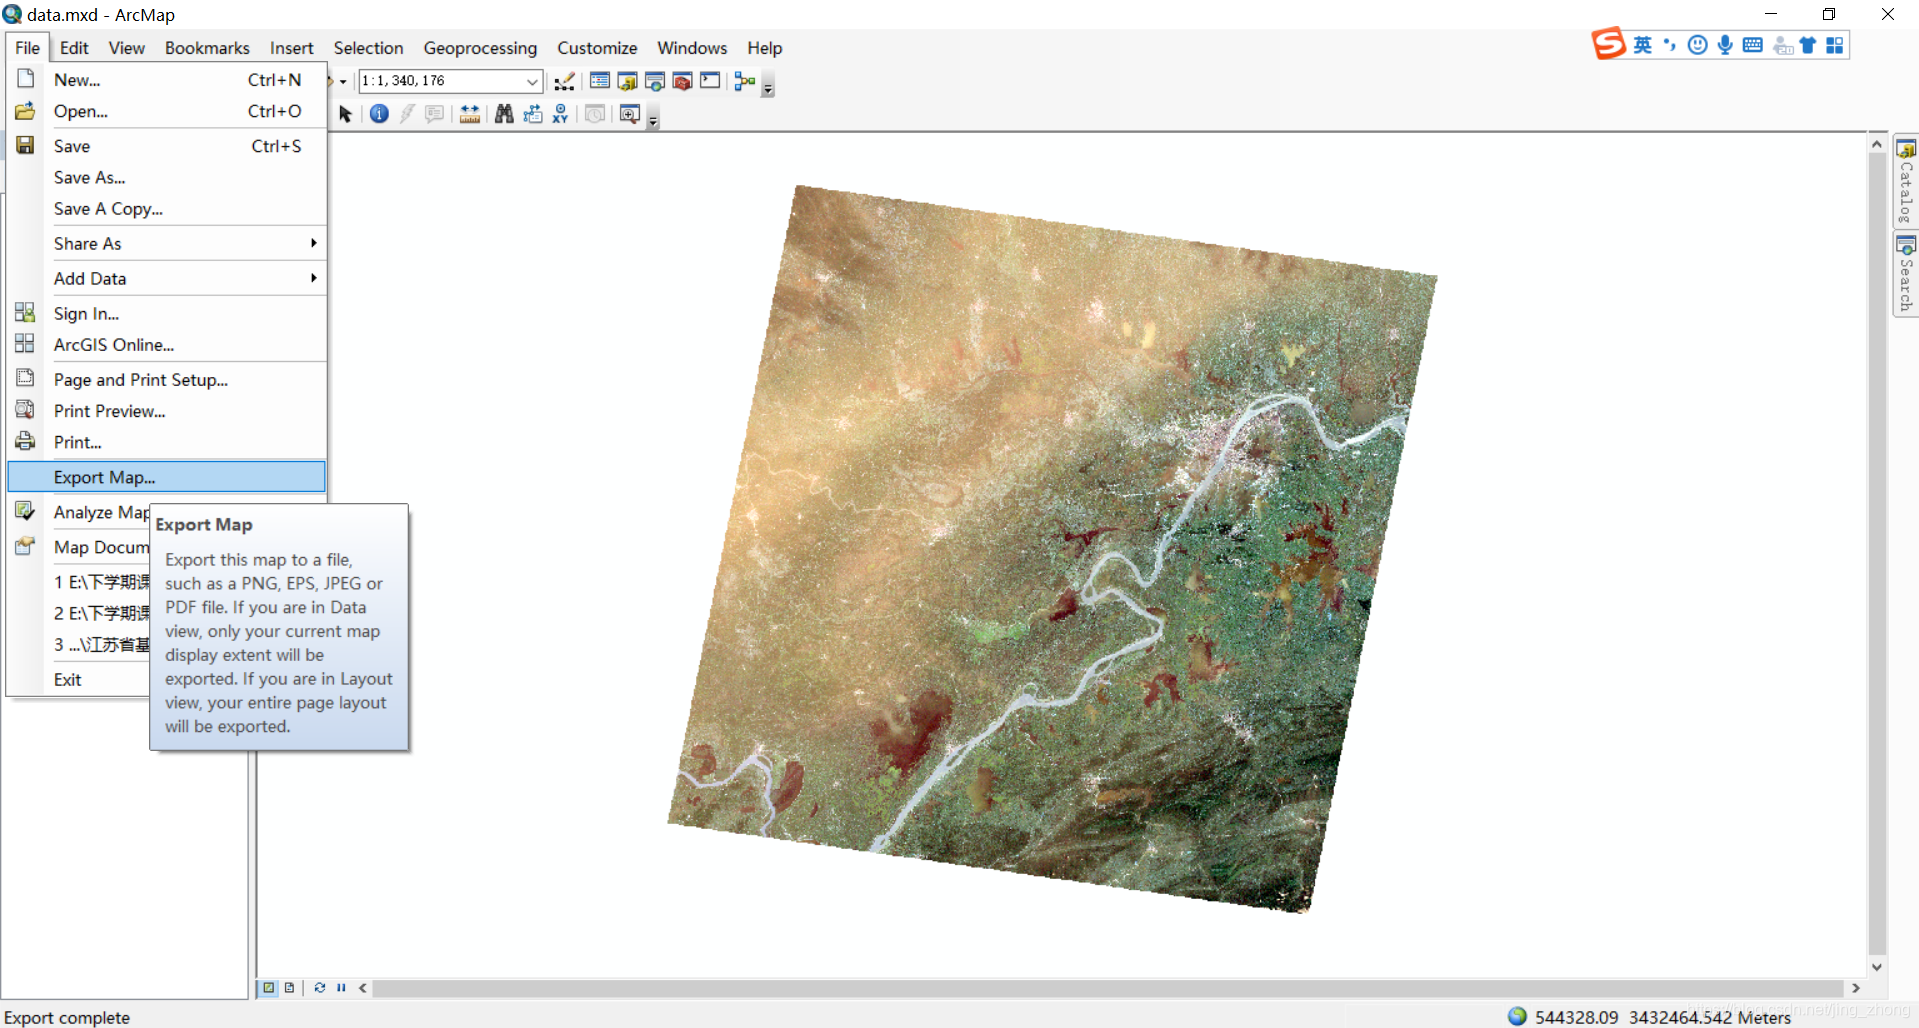
Task: Open the Search side tab
Action: pos(1906,275)
